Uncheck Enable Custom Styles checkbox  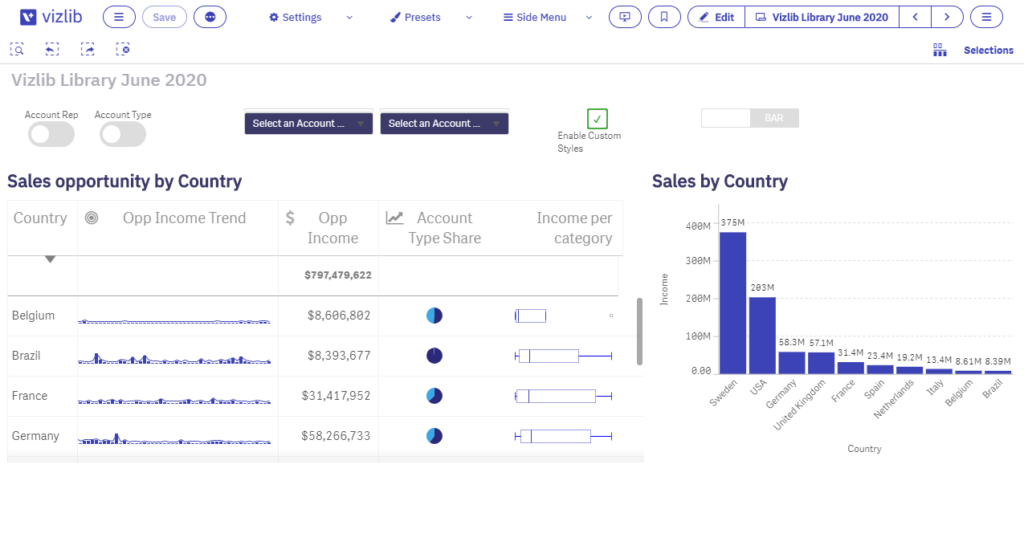click(597, 119)
